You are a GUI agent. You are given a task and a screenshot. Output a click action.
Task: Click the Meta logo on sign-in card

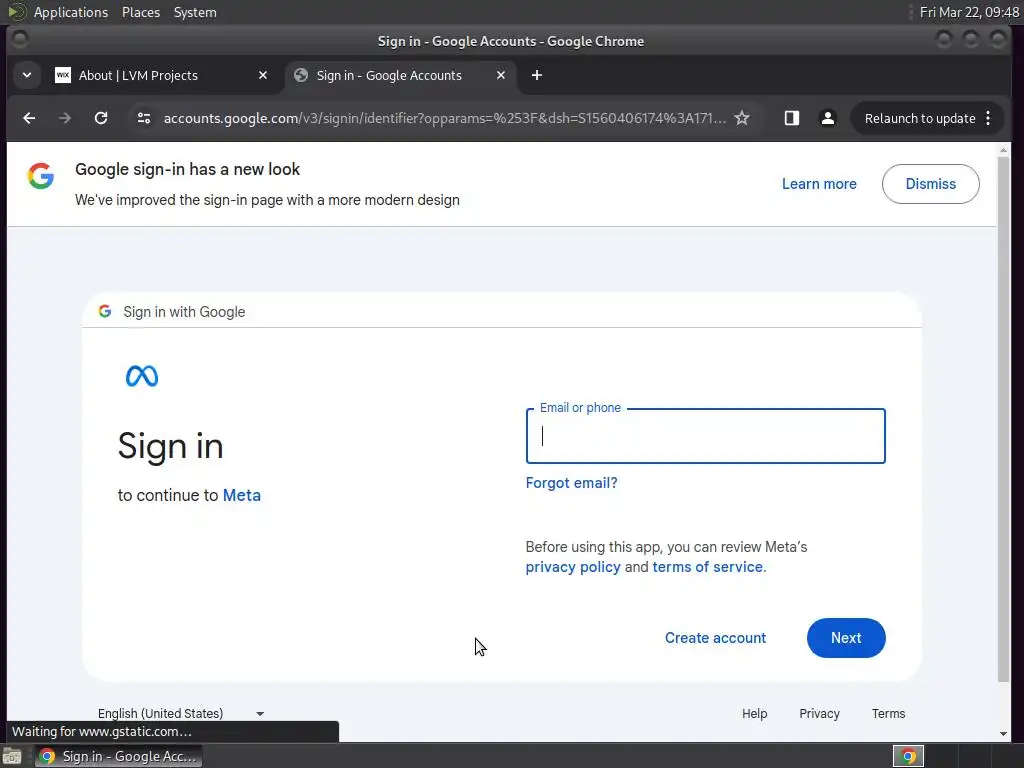142,376
